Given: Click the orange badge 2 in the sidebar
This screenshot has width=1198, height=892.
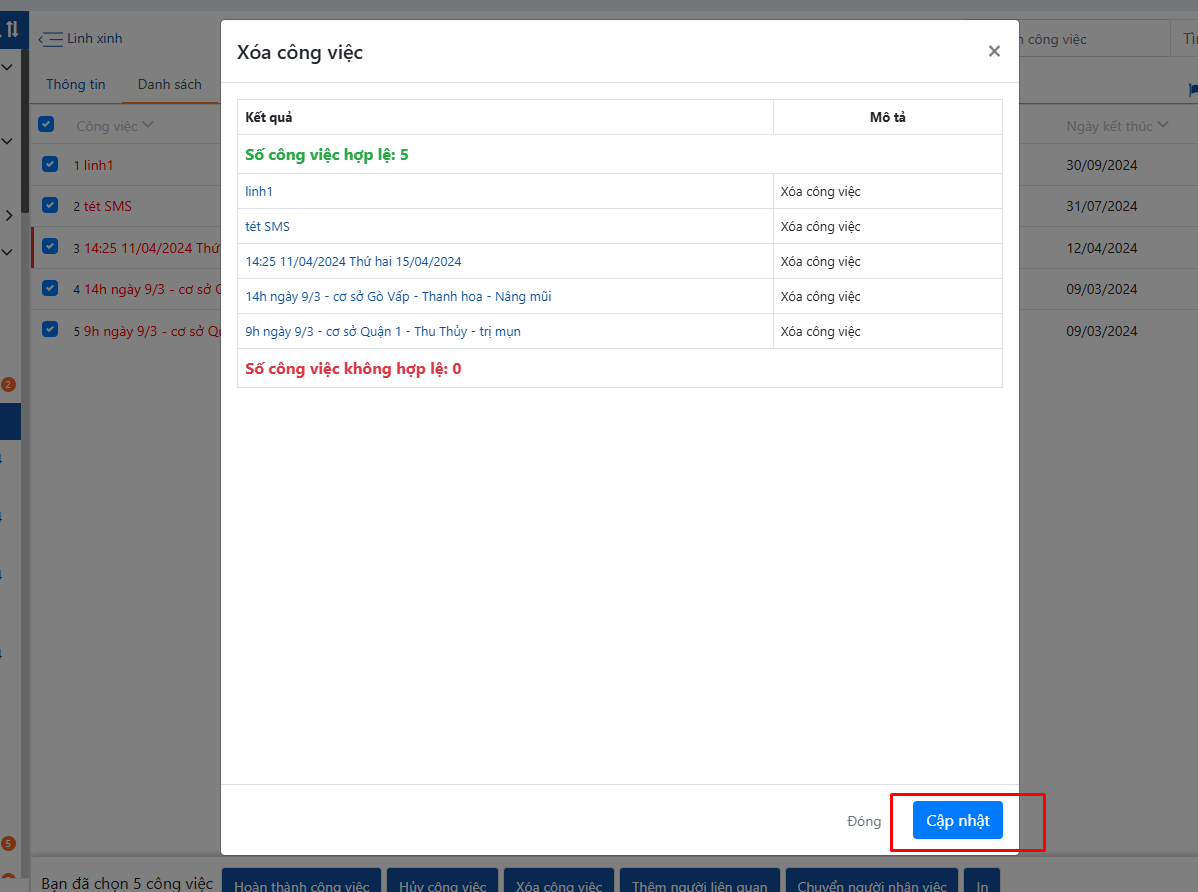Looking at the screenshot, I should (8, 384).
